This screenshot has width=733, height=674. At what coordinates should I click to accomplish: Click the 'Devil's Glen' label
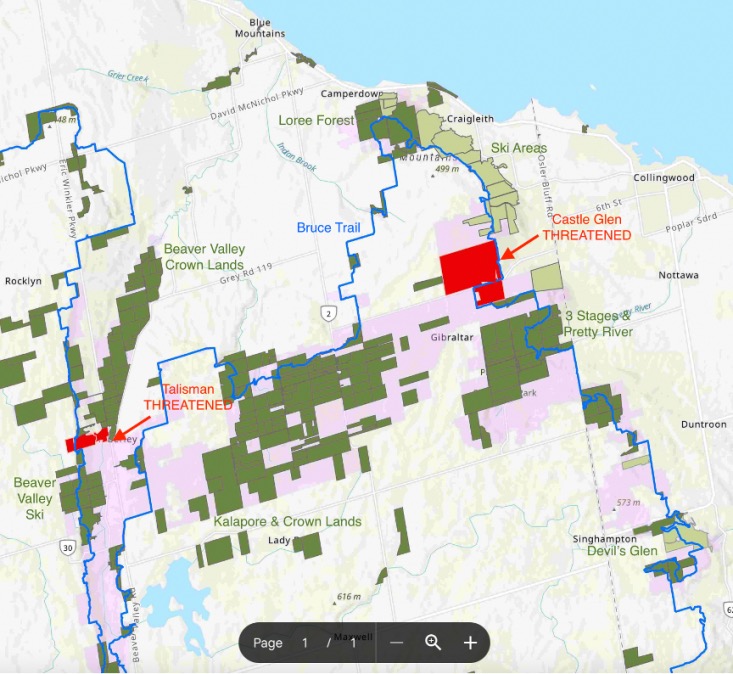(622, 551)
